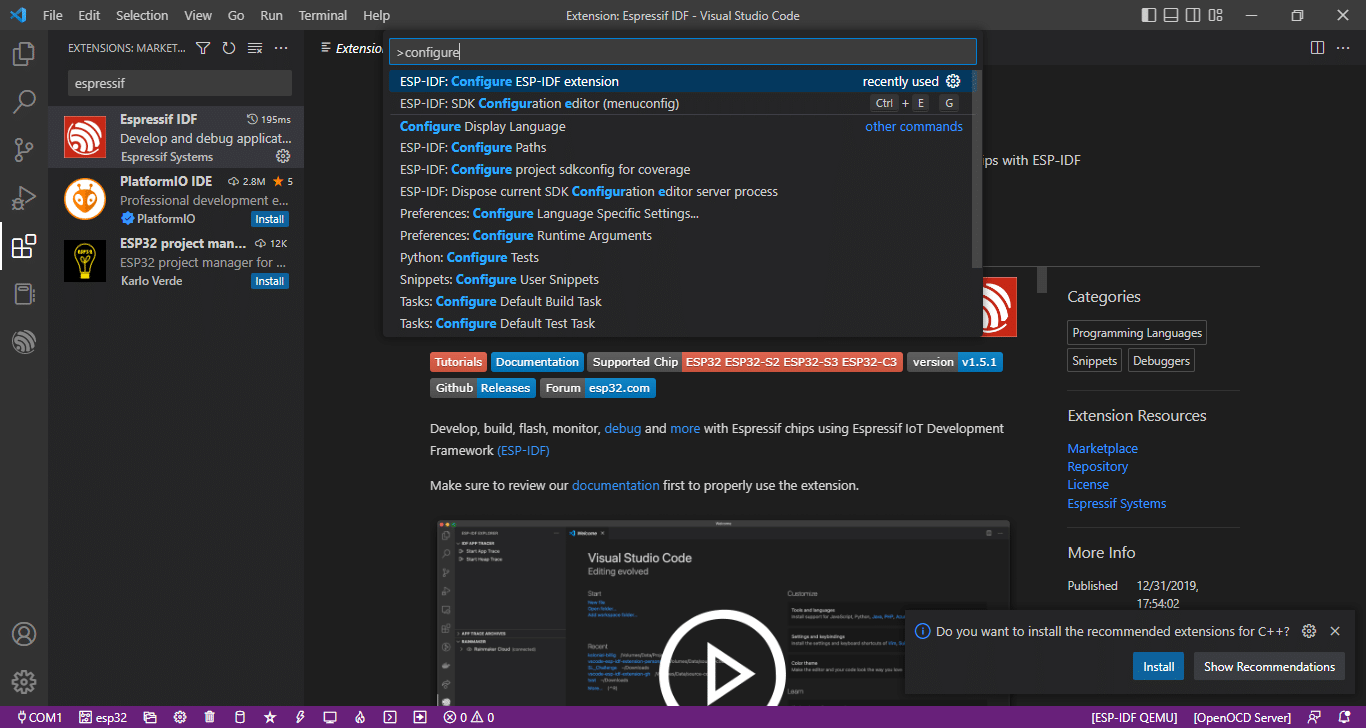Click build project cylinder icon in status bar
The image size is (1366, 728).
click(x=239, y=717)
